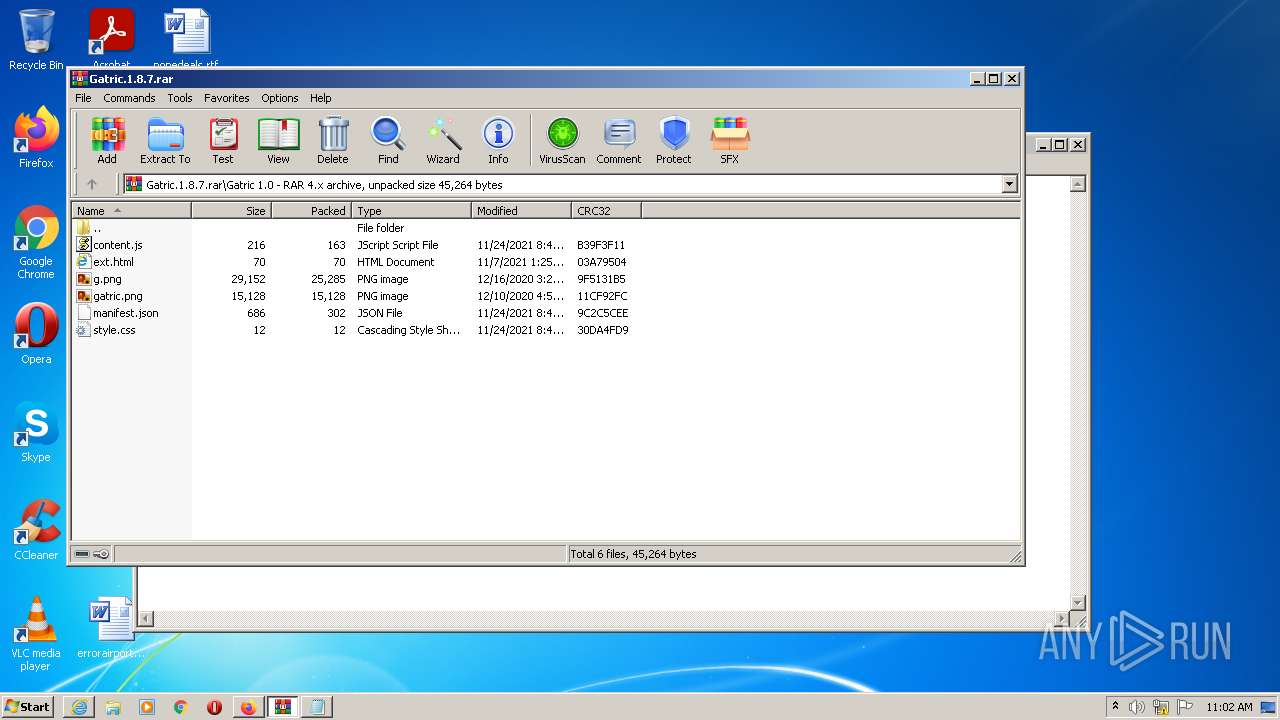Start VirusScan on the archive
The height and width of the screenshot is (720, 1280).
coord(562,141)
